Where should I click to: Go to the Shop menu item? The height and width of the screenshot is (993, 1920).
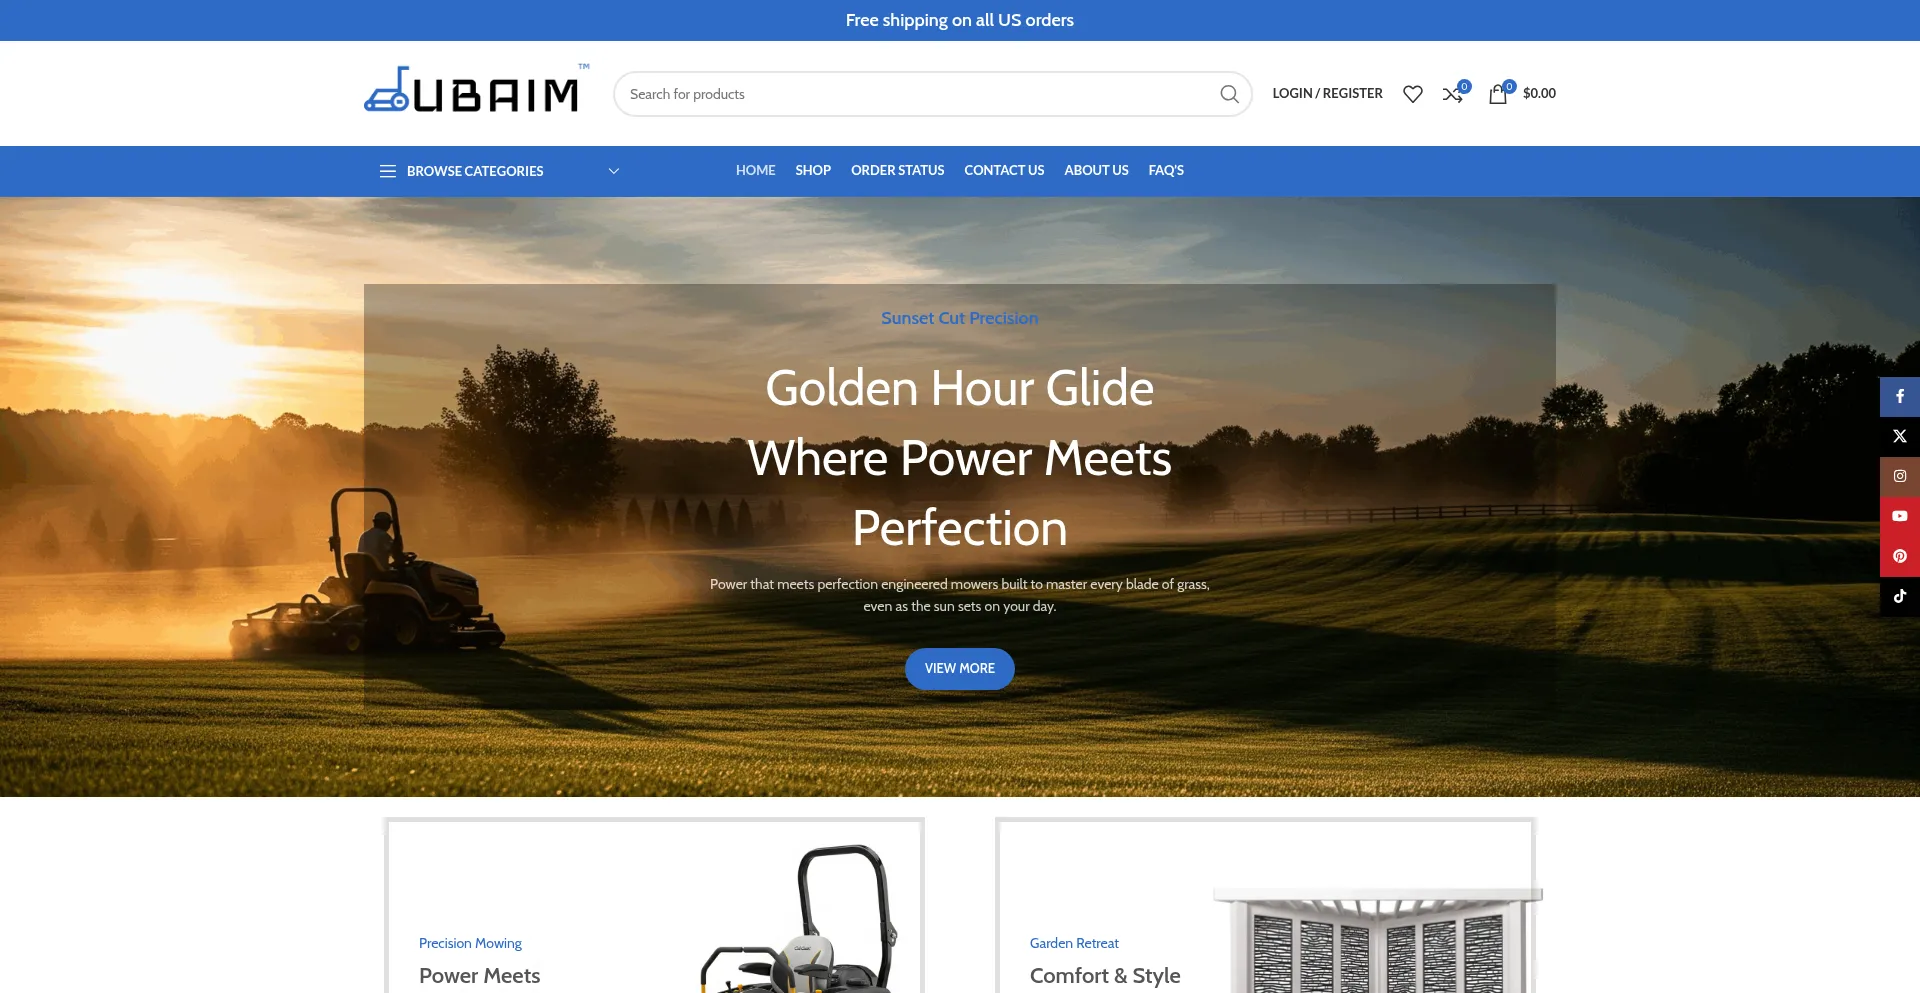(812, 171)
